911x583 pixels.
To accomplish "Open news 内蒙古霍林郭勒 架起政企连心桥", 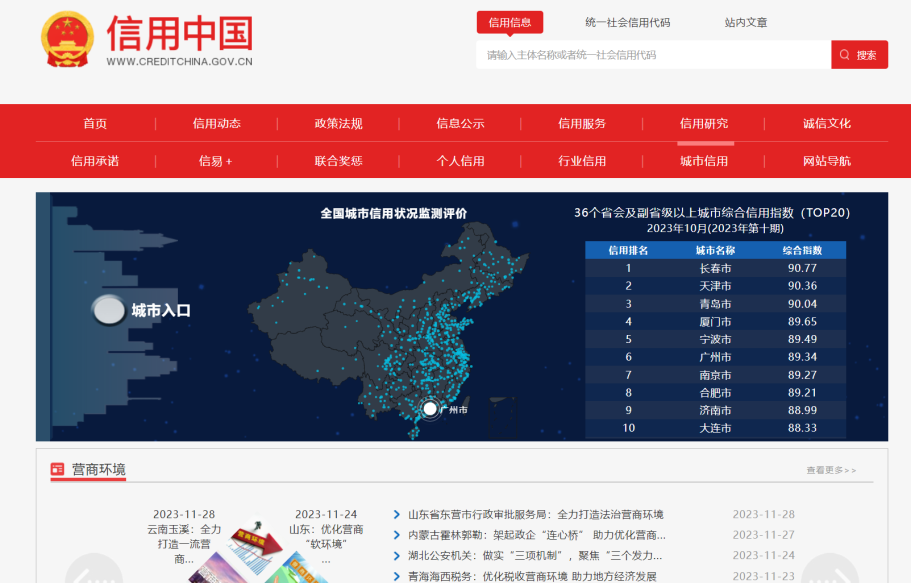I will pyautogui.click(x=537, y=535).
